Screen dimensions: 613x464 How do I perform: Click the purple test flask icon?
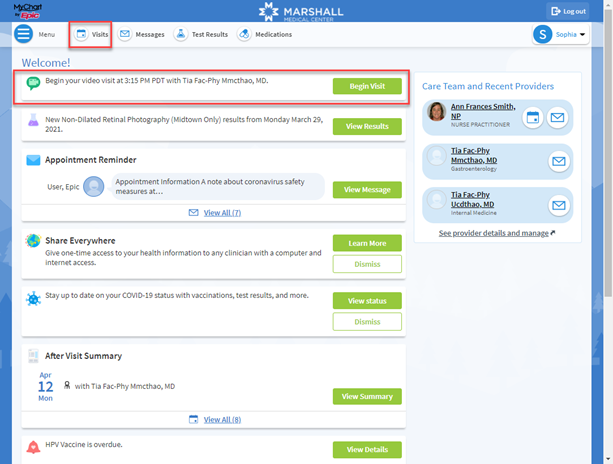point(33,120)
